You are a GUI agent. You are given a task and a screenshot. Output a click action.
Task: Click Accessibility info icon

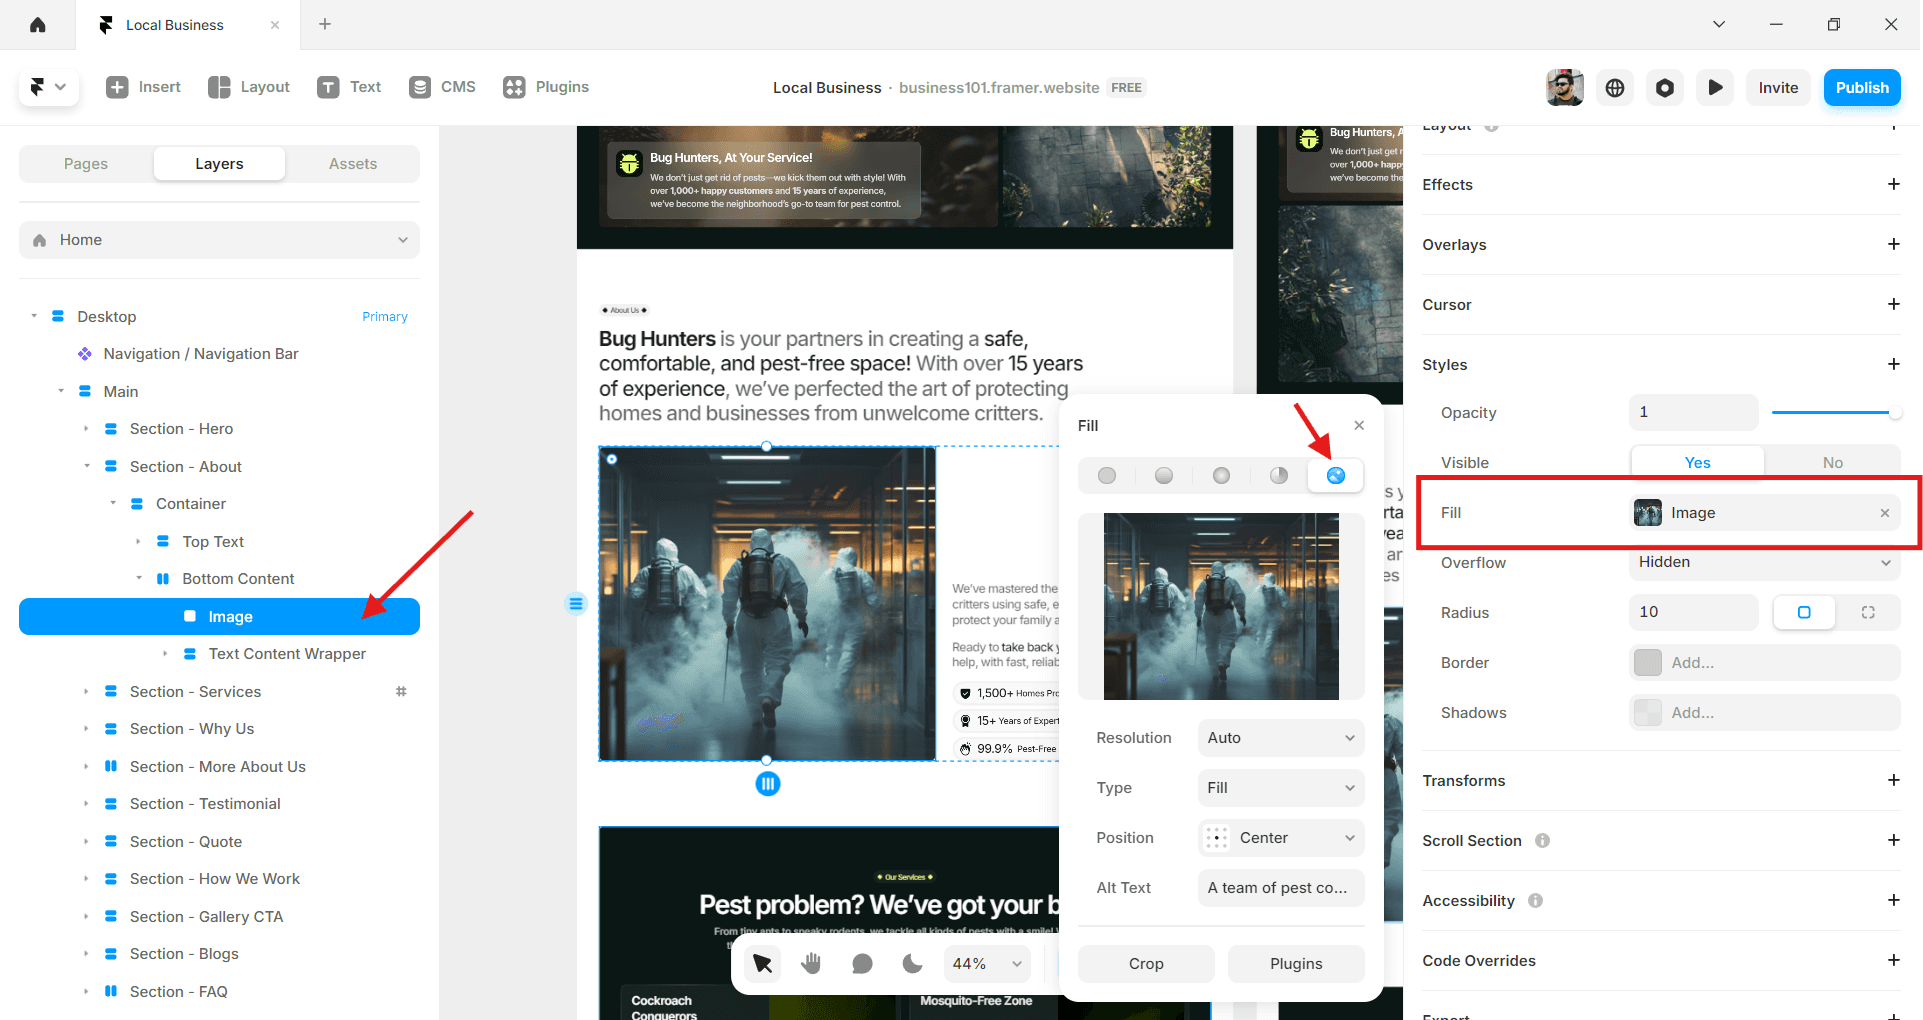click(1536, 900)
